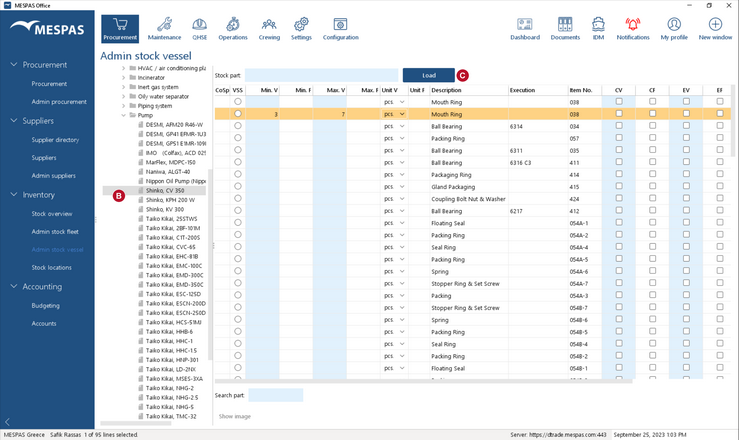Tick the CF checkbox for Packaging Ring
The height and width of the screenshot is (440, 739).
652,174
